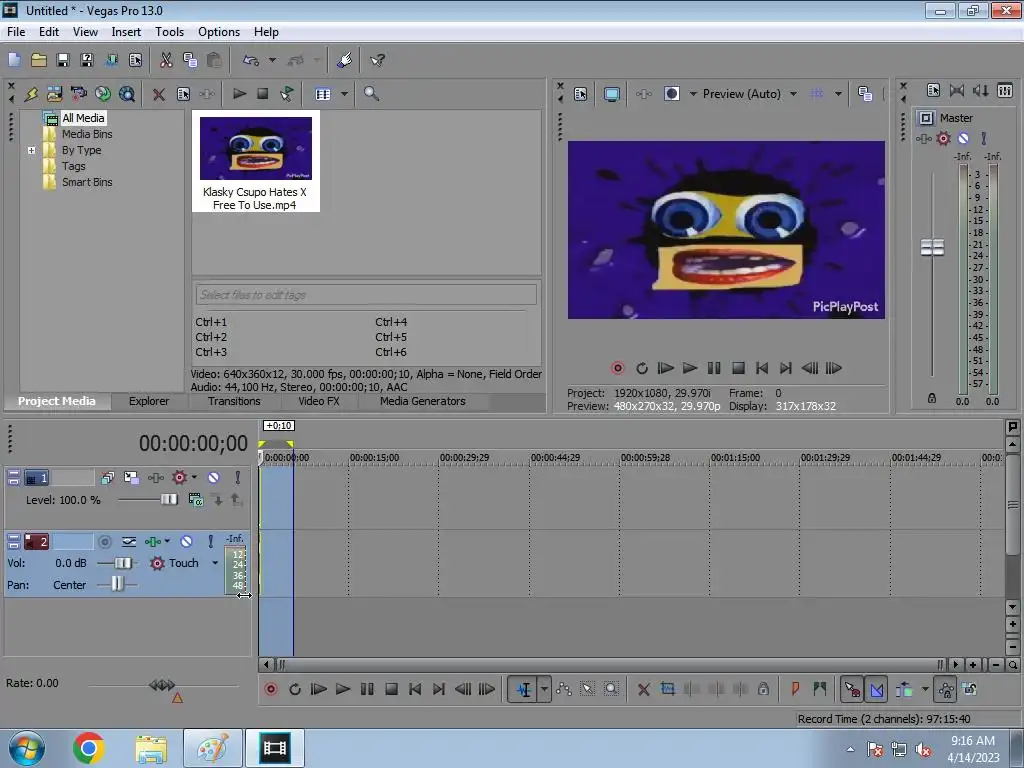Mute video Track 1
The image size is (1024, 768).
coord(213,477)
